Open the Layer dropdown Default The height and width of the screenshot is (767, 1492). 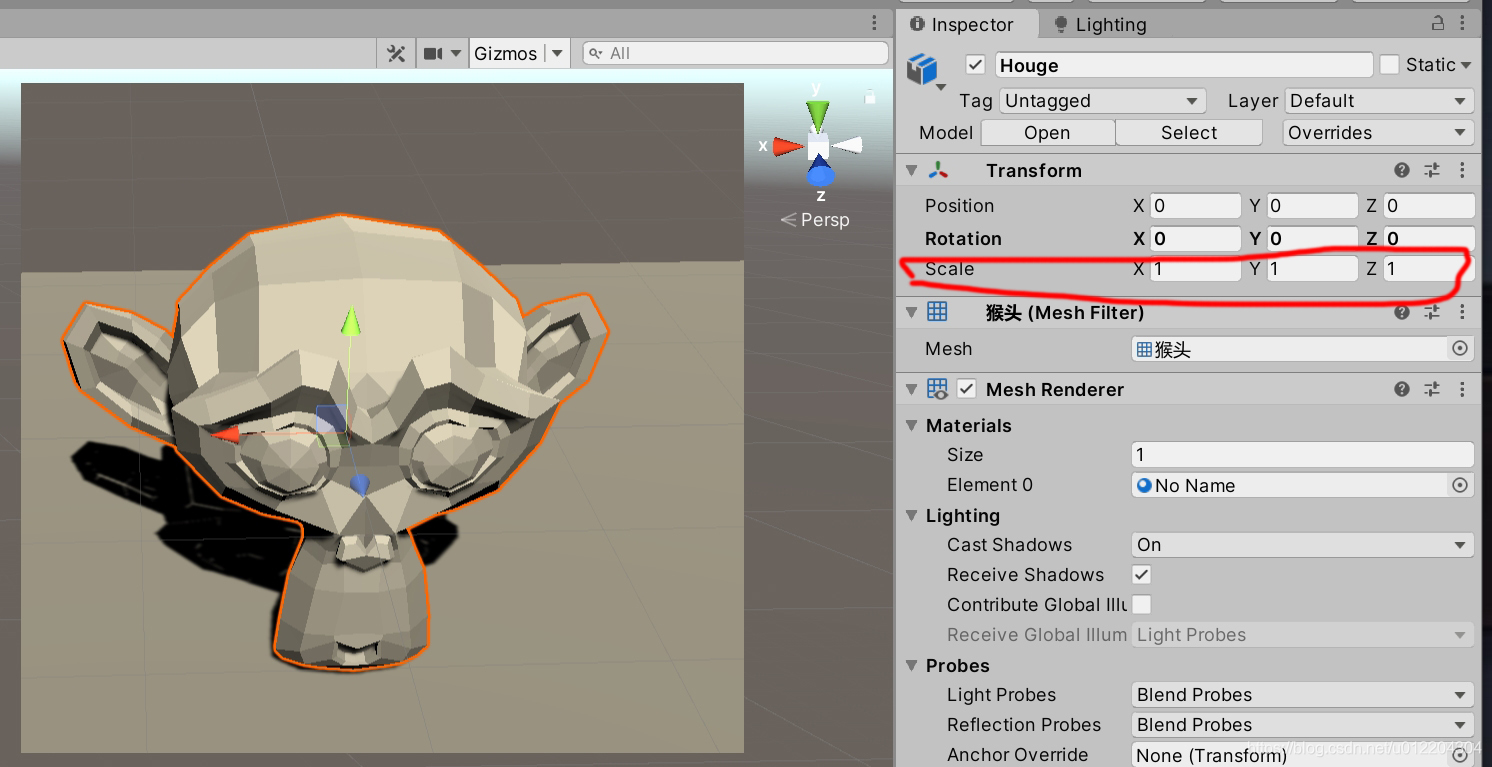[1379, 101]
